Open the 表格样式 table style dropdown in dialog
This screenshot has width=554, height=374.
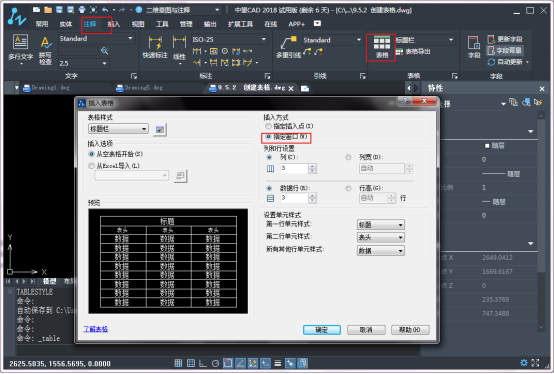pyautogui.click(x=118, y=129)
